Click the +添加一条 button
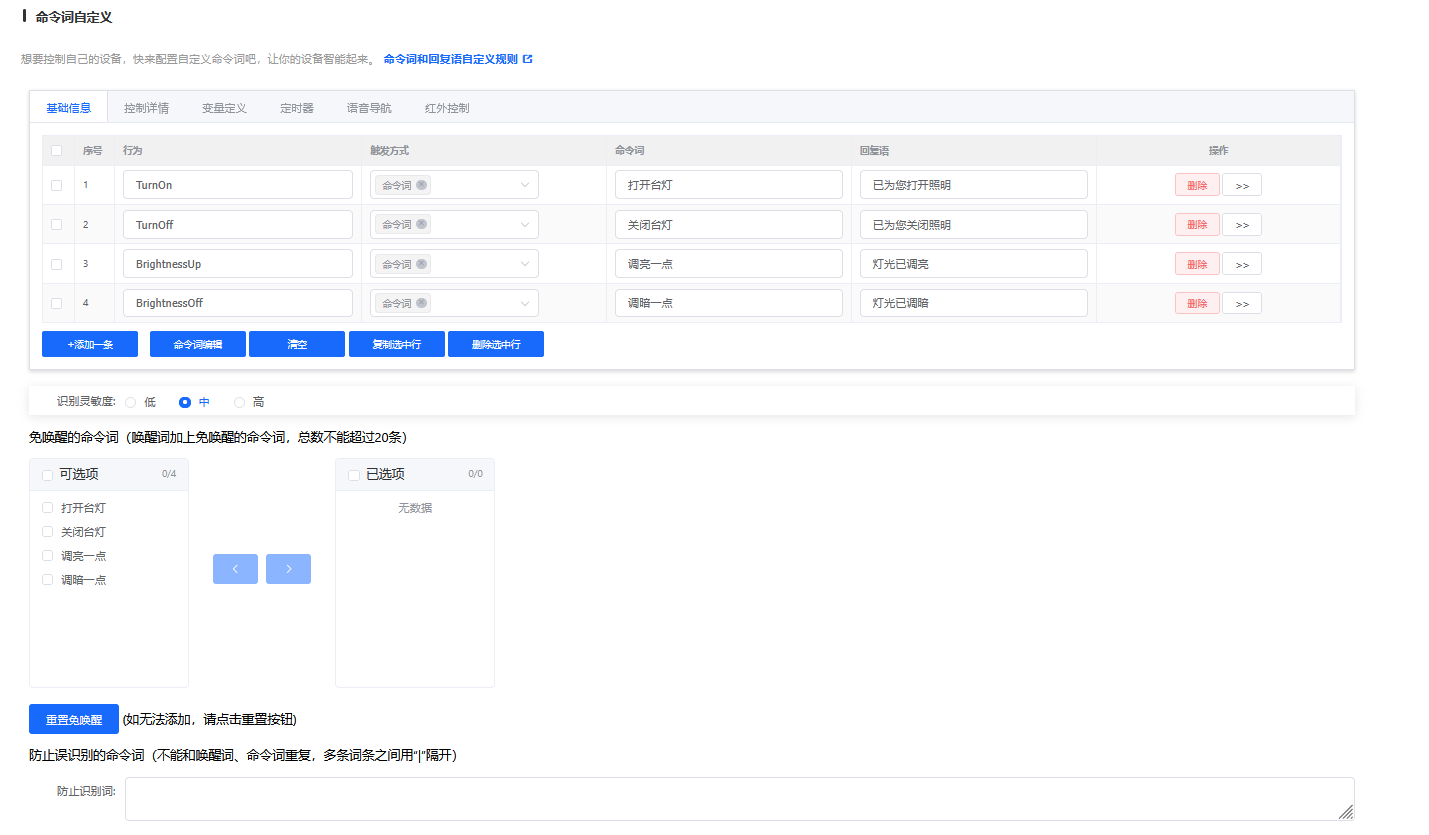Screen dimensions: 1429x835 click(90, 344)
